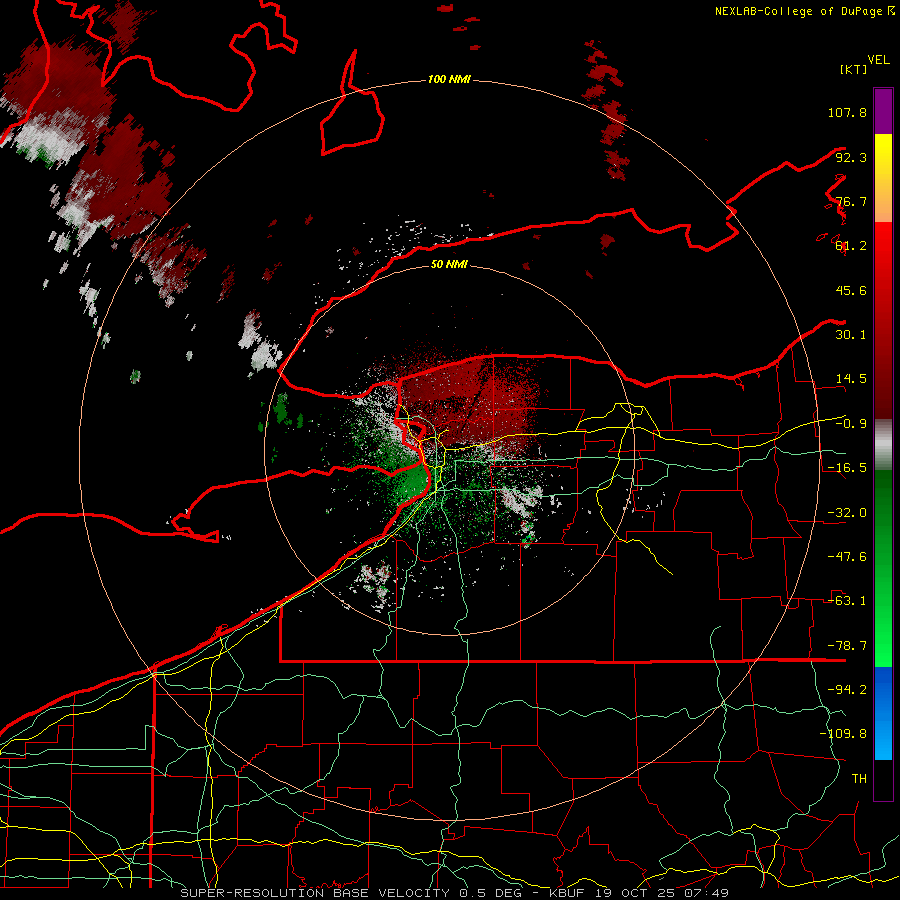Click the 61.2 velocity scale value
900x900 pixels.
[851, 246]
